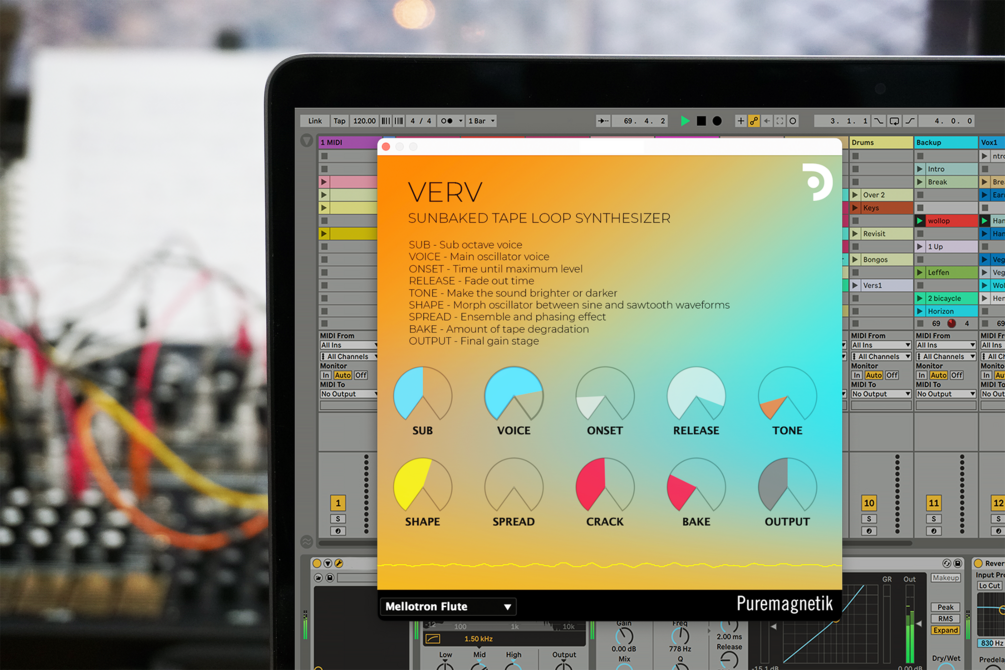Launch the wollop clip in Backup track

[x=920, y=221]
